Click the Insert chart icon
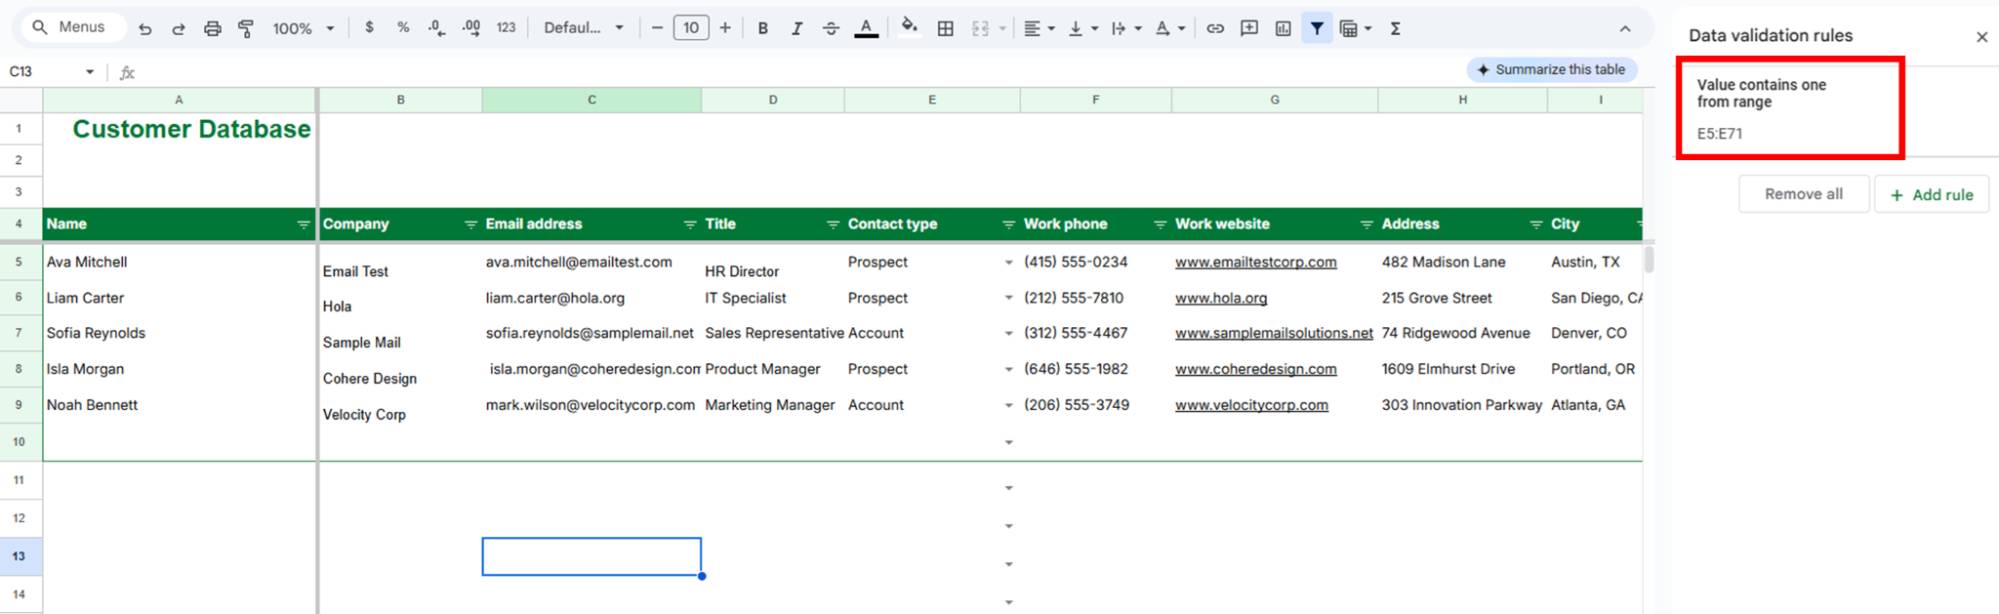The height and width of the screenshot is (614, 1999). point(1283,28)
